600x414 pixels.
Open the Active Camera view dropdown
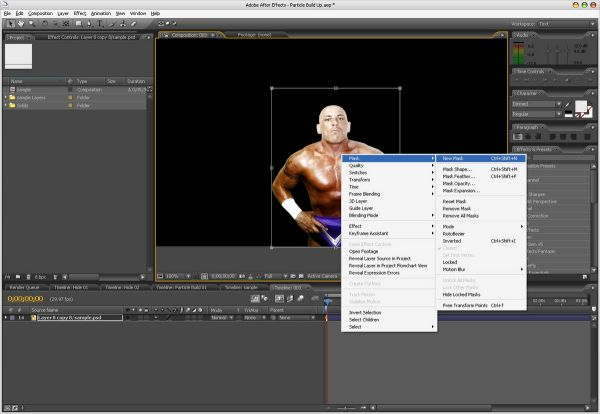323,276
